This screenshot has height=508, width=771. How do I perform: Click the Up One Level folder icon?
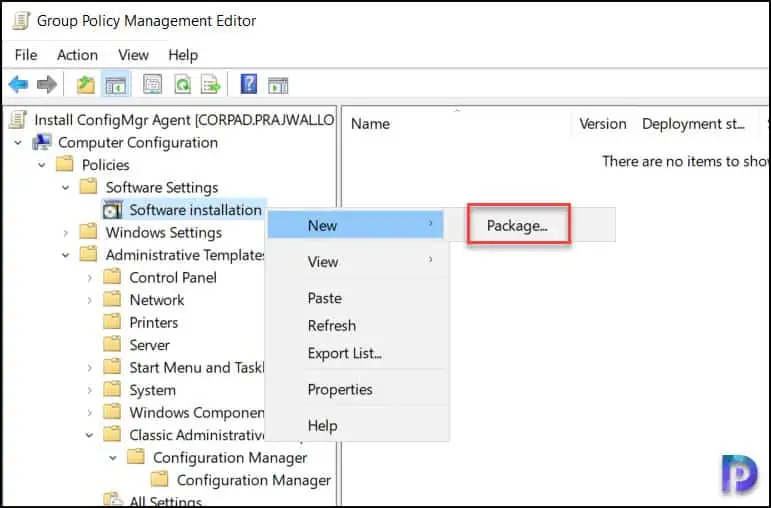(x=86, y=85)
